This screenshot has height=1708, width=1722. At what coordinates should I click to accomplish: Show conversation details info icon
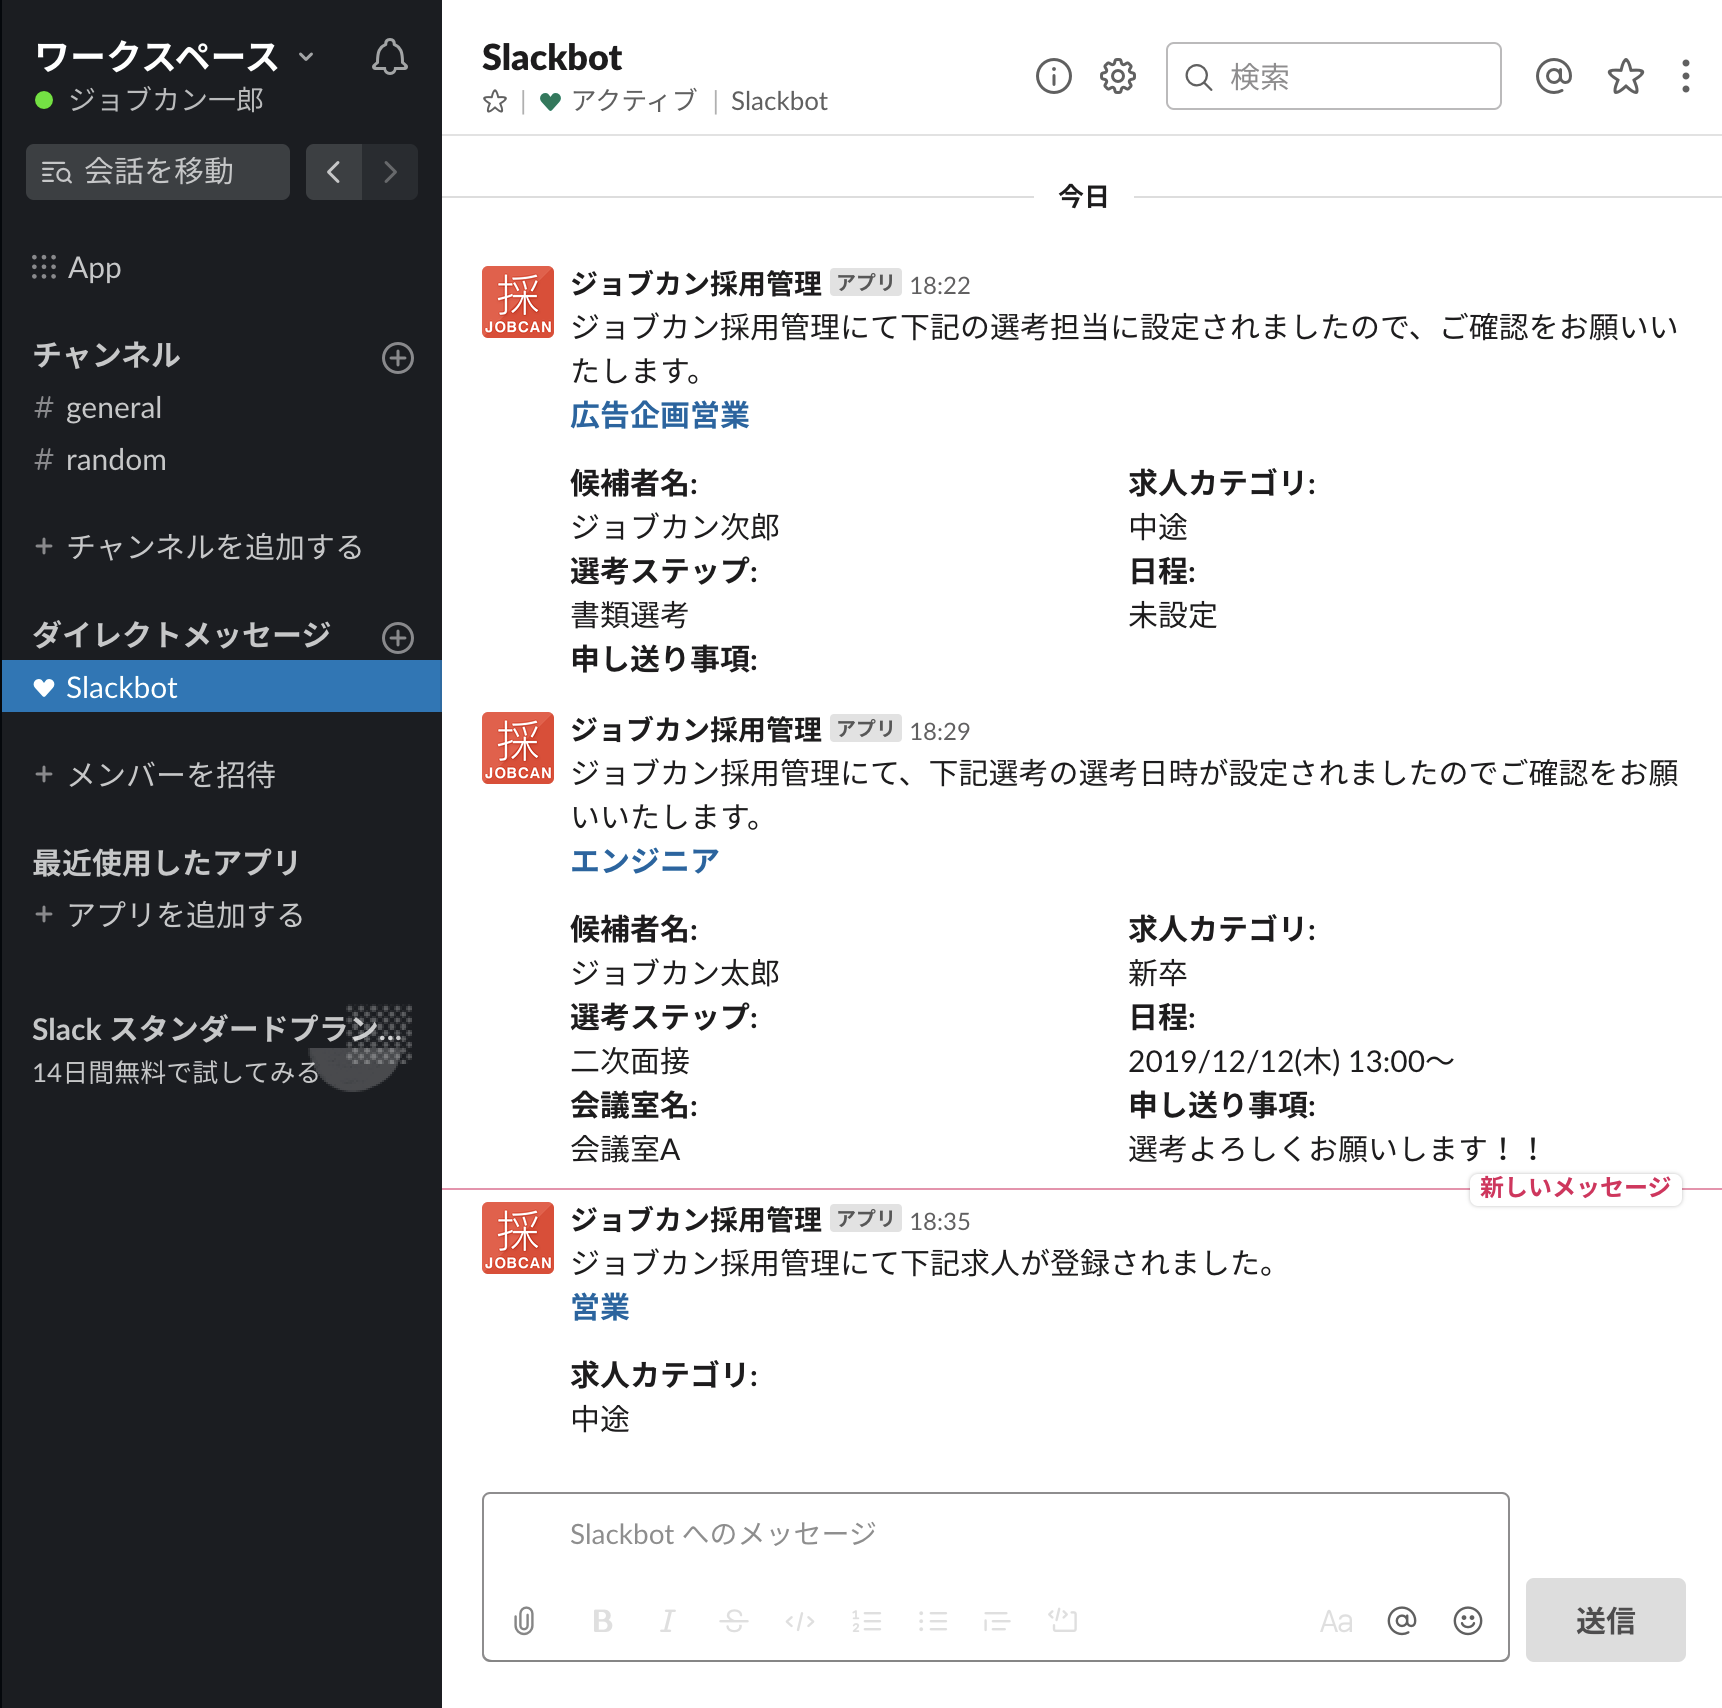[1054, 76]
